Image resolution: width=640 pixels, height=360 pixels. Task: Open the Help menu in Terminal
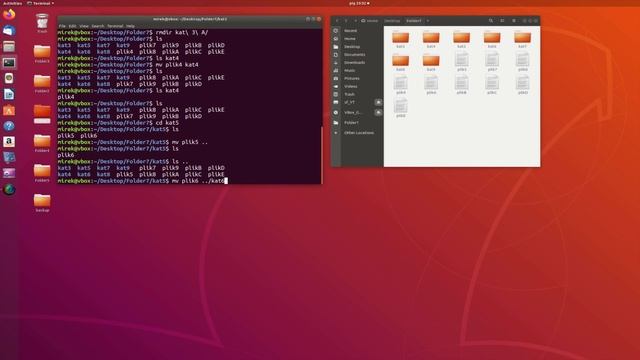click(x=130, y=26)
